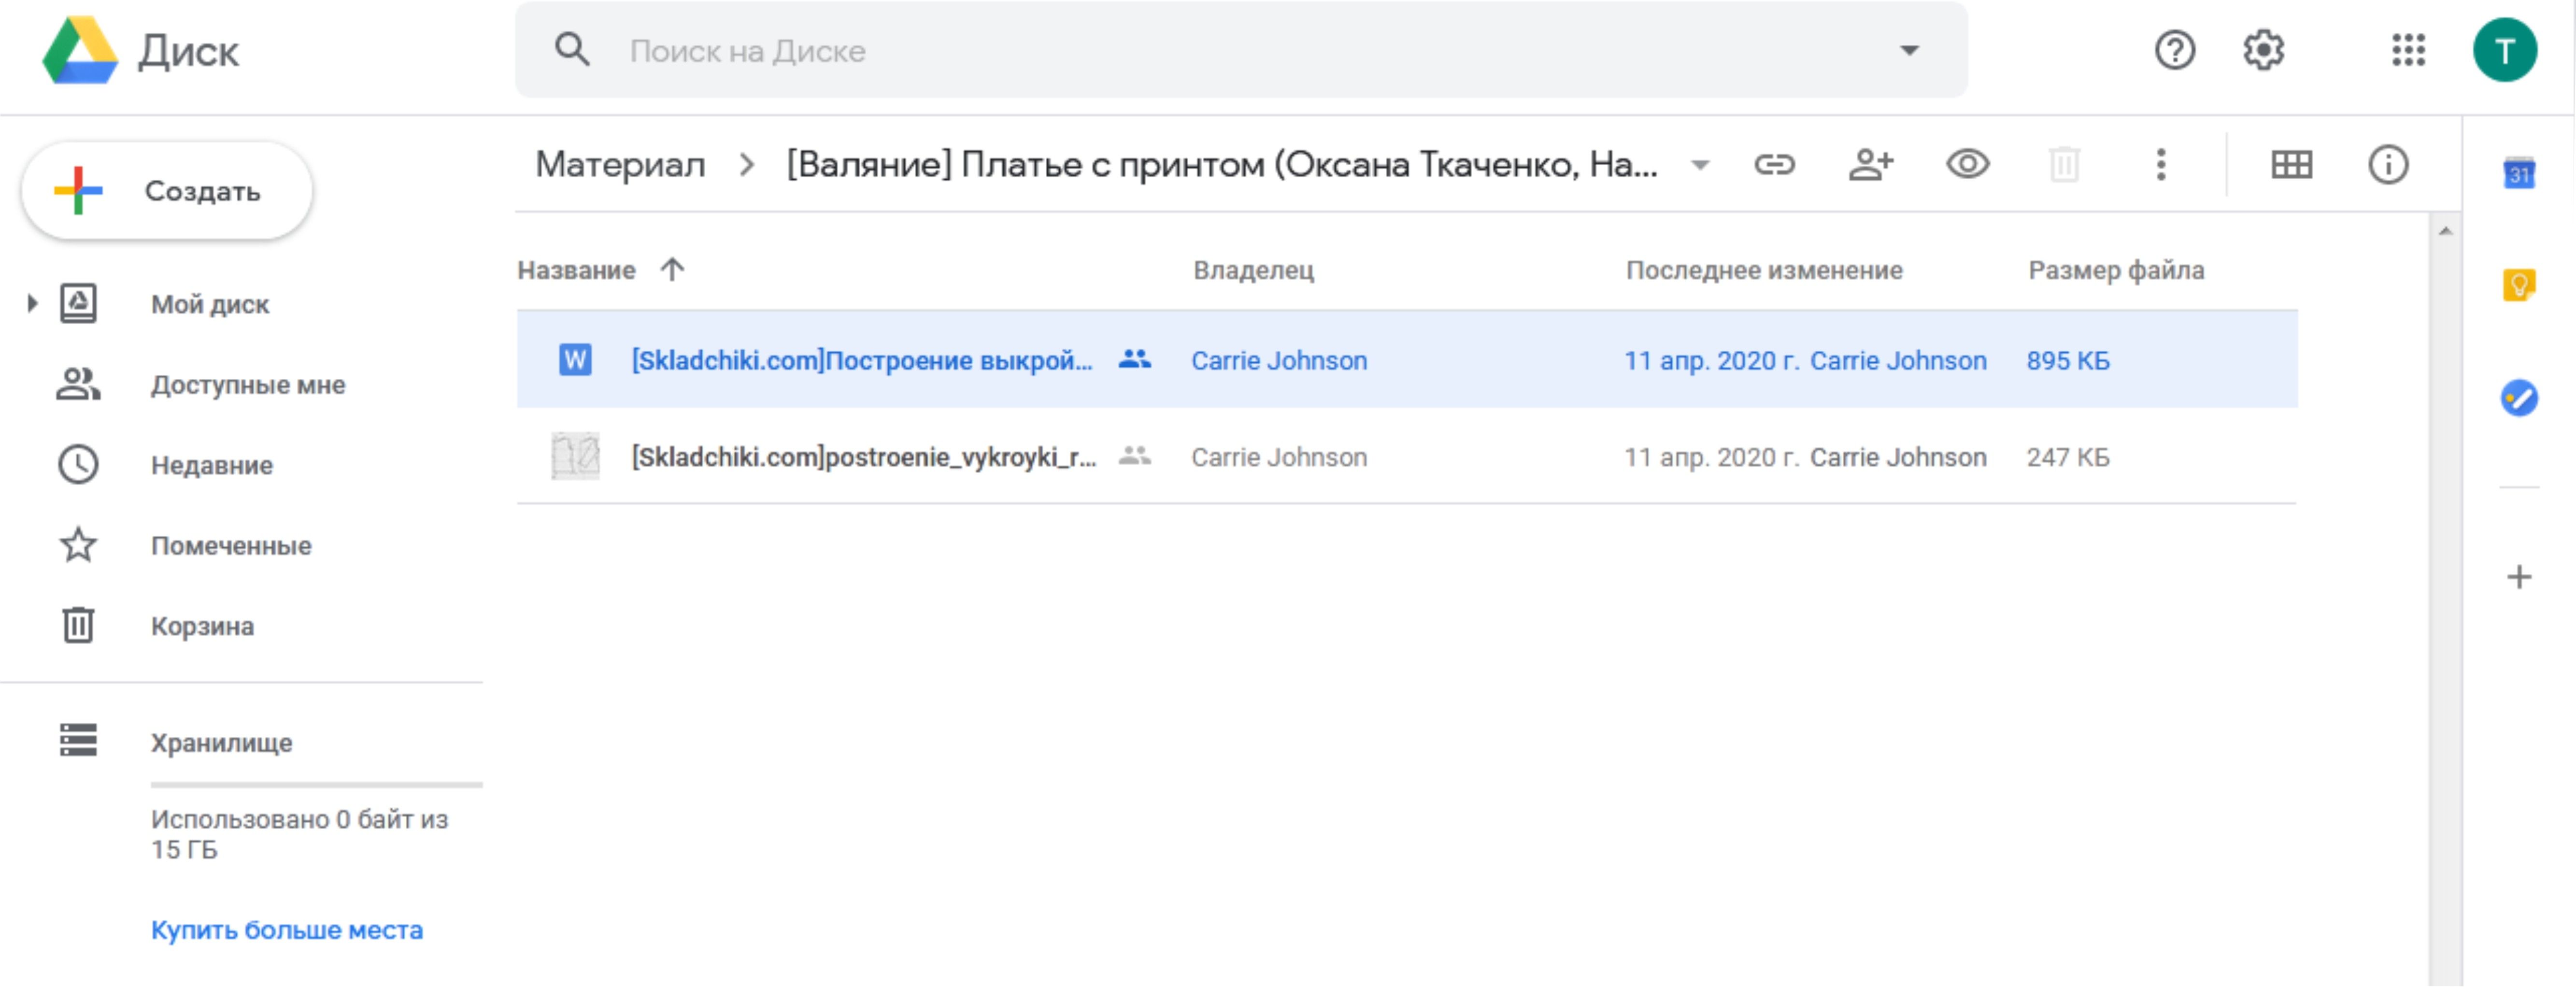Sort by 'Размер файла' column header
The image size is (2576, 987).
(2116, 270)
